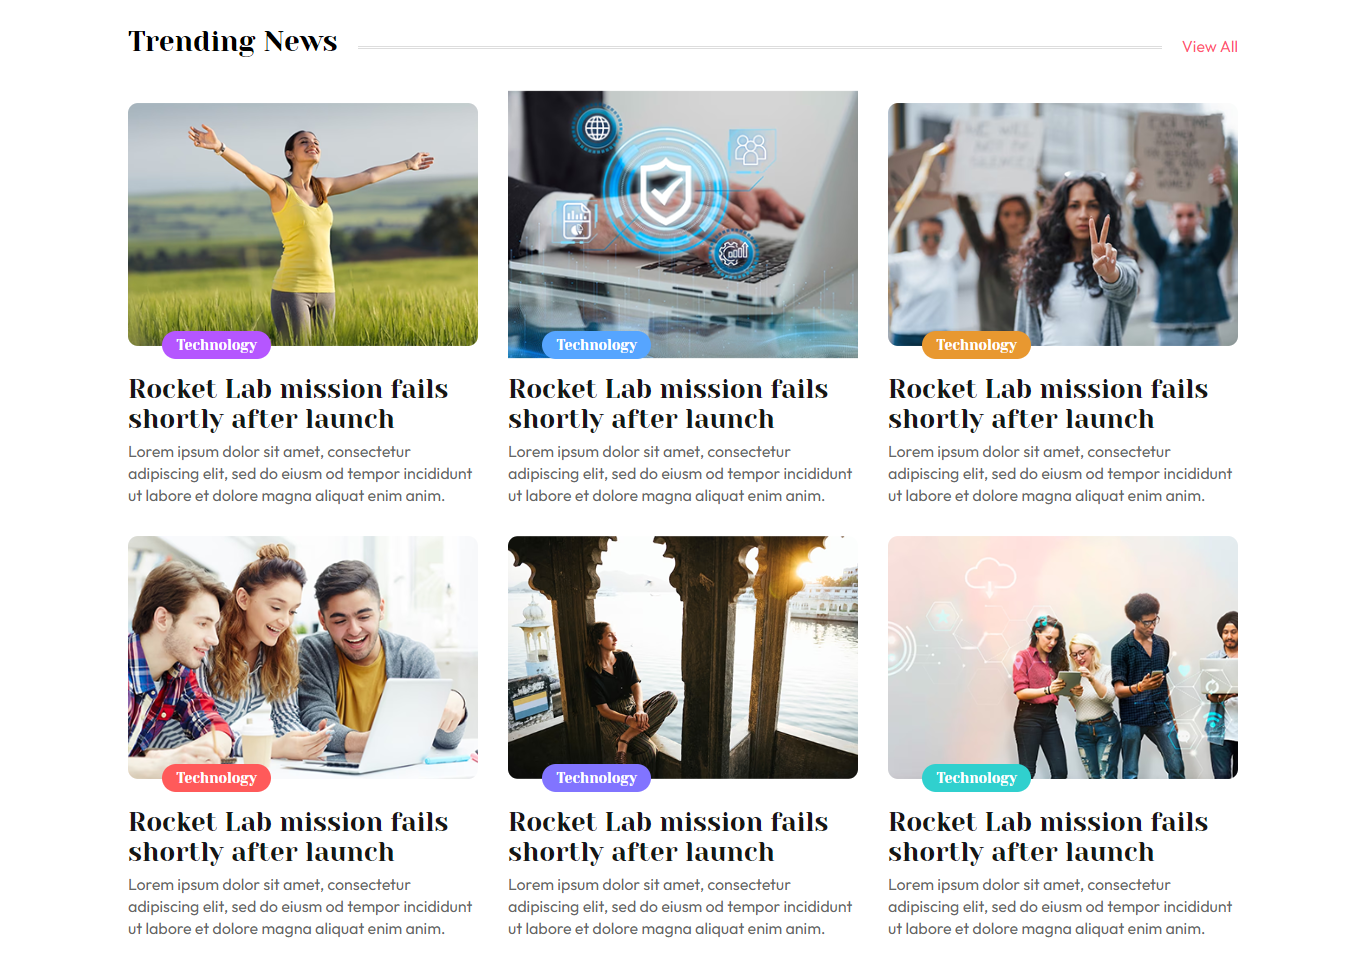
Task: Click the red Technology tag on students card
Action: (216, 778)
